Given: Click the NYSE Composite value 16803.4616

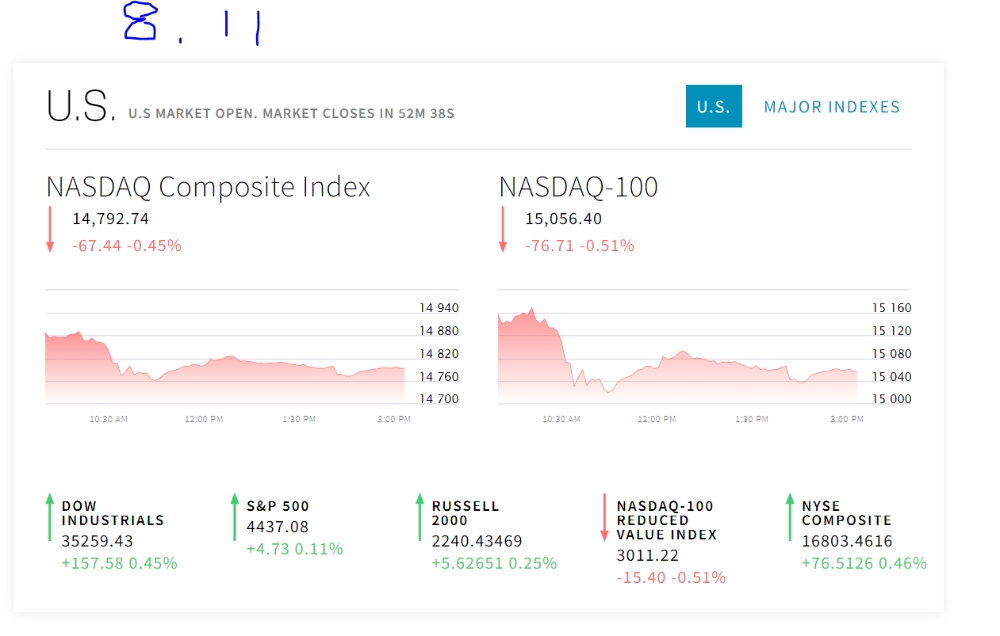Looking at the screenshot, I should coord(847,542).
